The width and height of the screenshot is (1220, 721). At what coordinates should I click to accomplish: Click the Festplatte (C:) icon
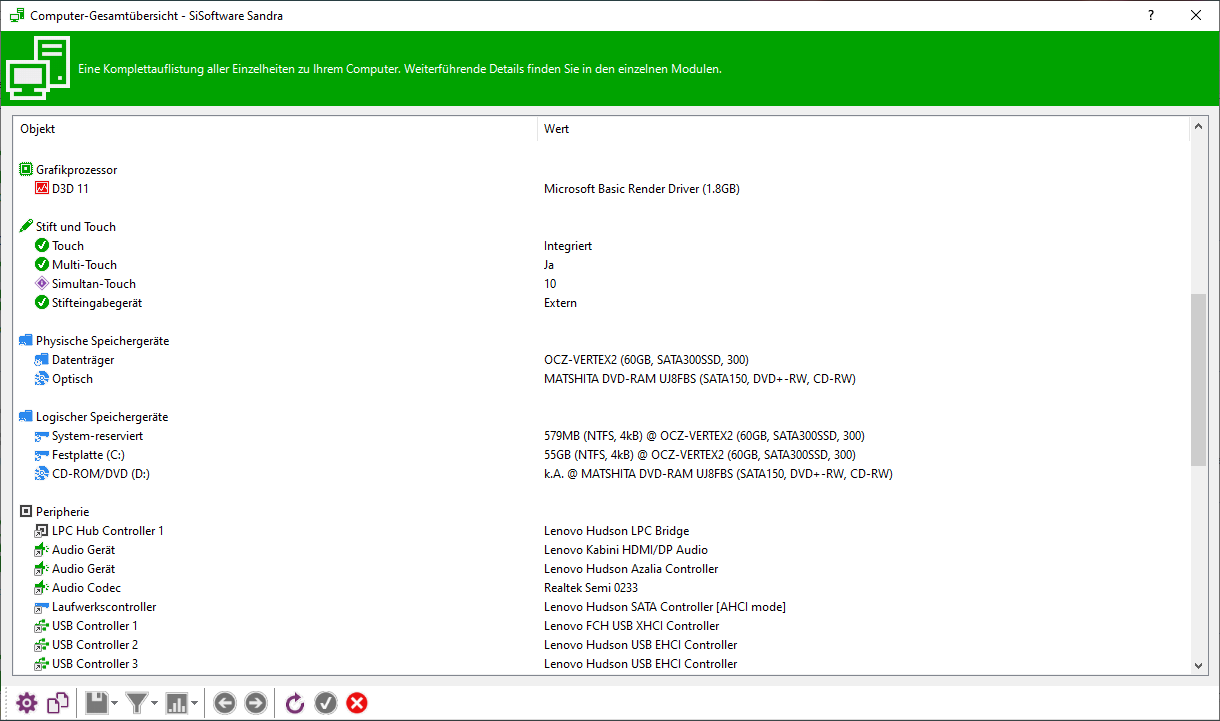coord(42,455)
